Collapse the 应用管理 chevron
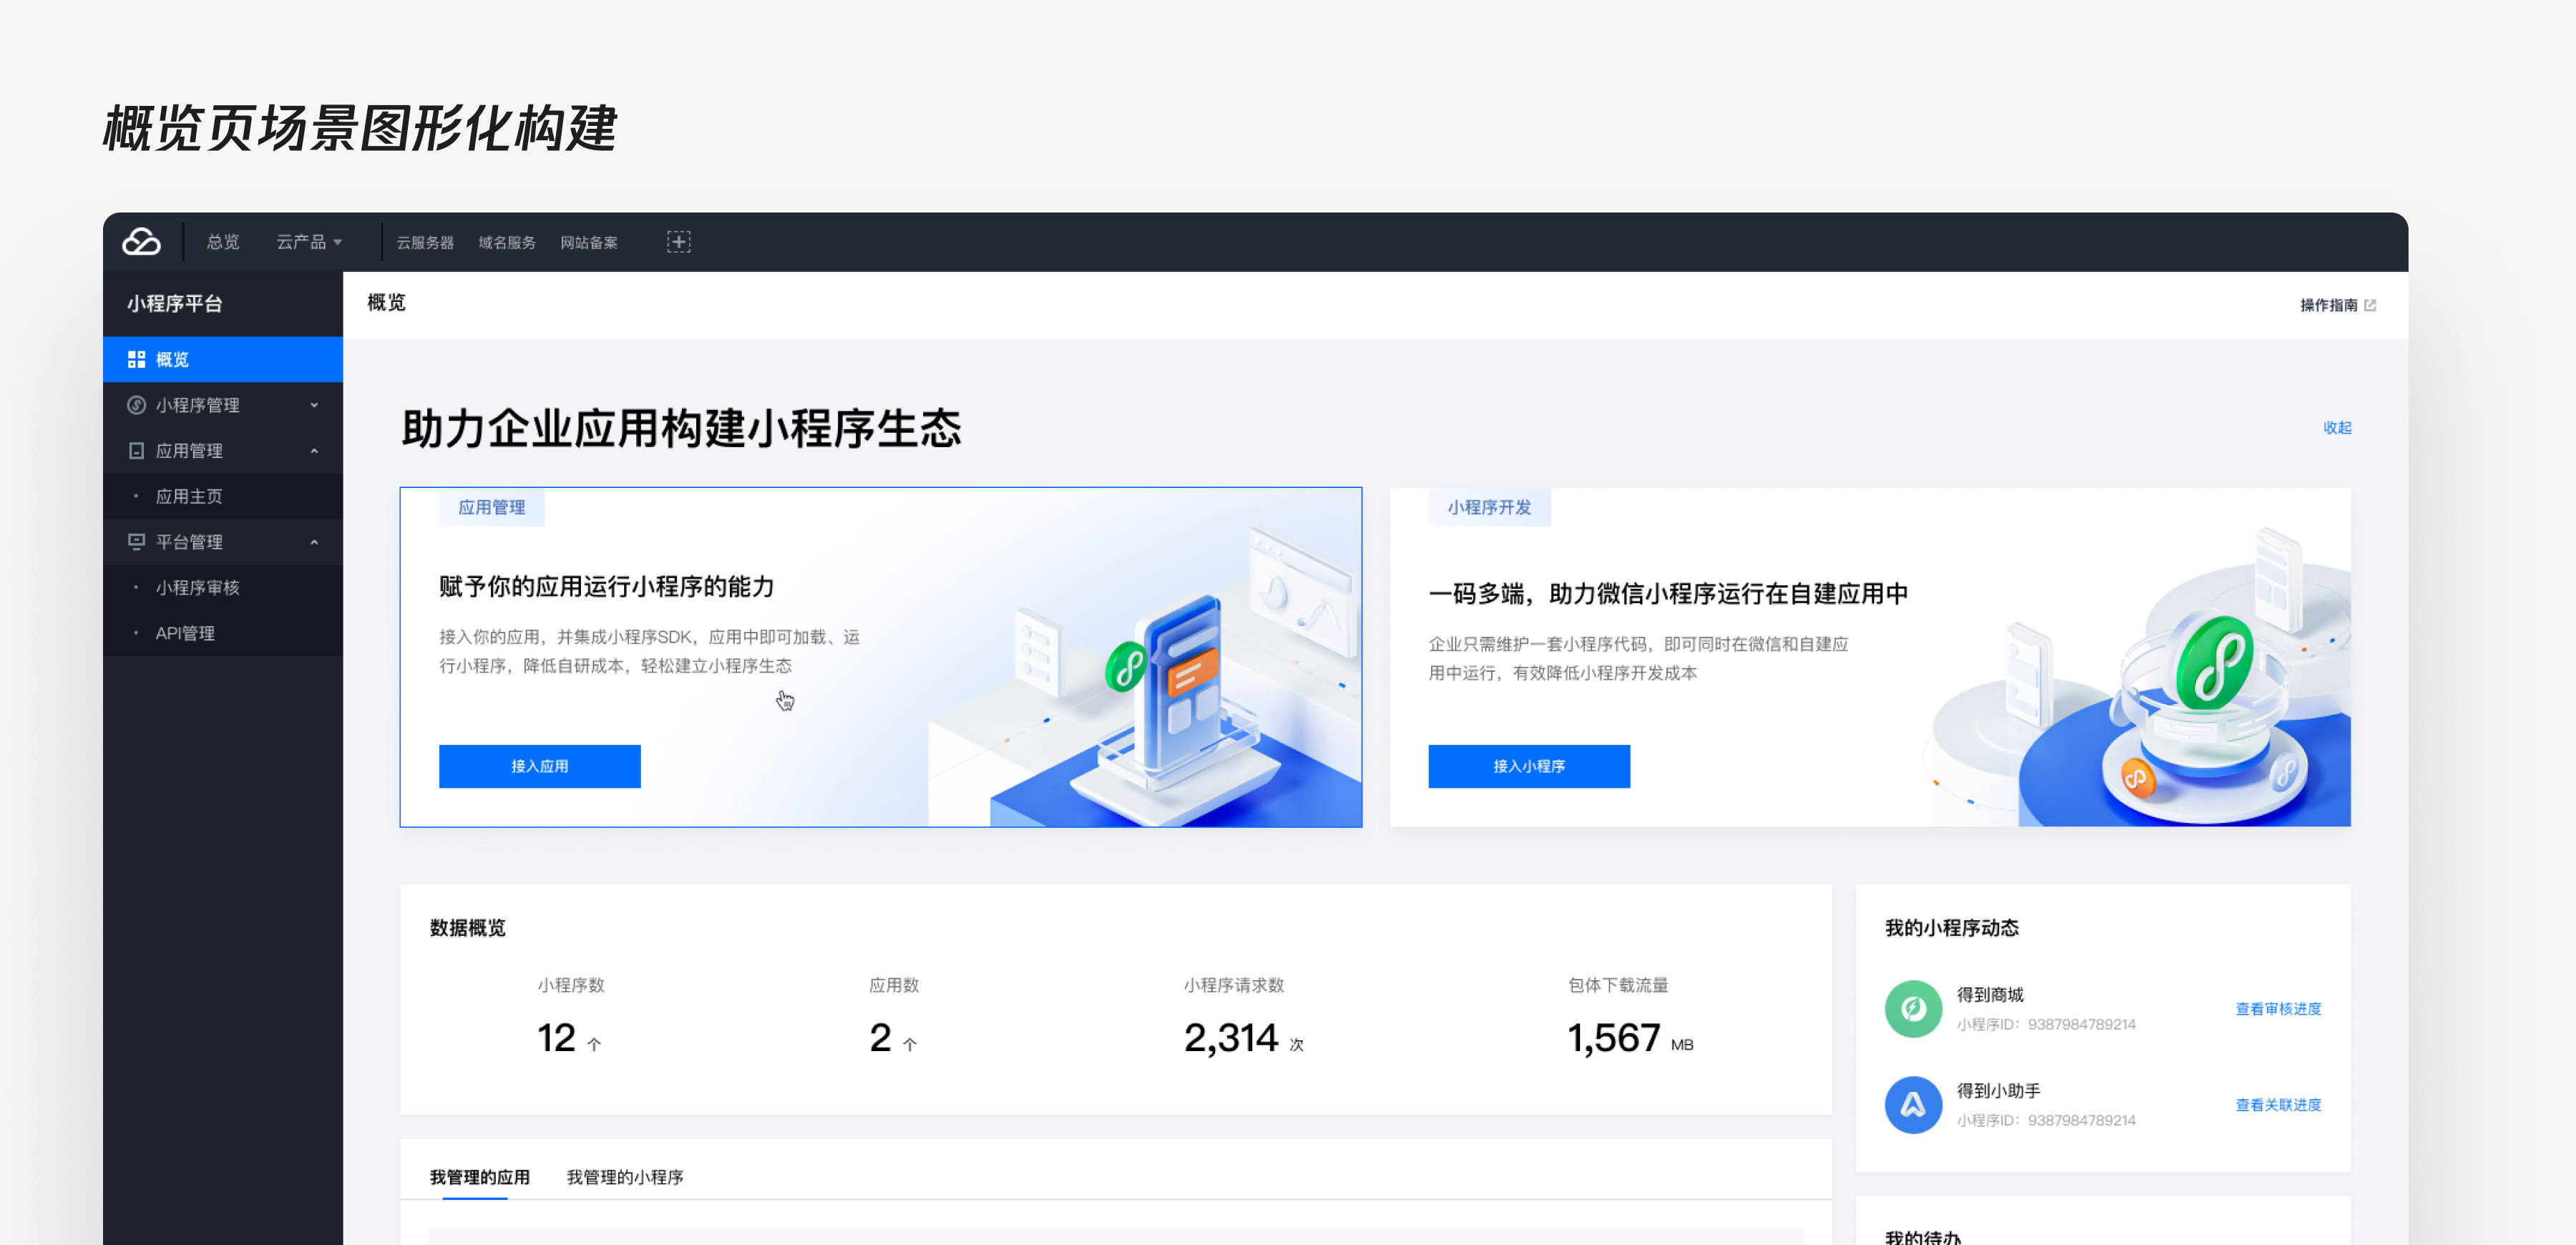The width and height of the screenshot is (2576, 1245). (x=314, y=450)
